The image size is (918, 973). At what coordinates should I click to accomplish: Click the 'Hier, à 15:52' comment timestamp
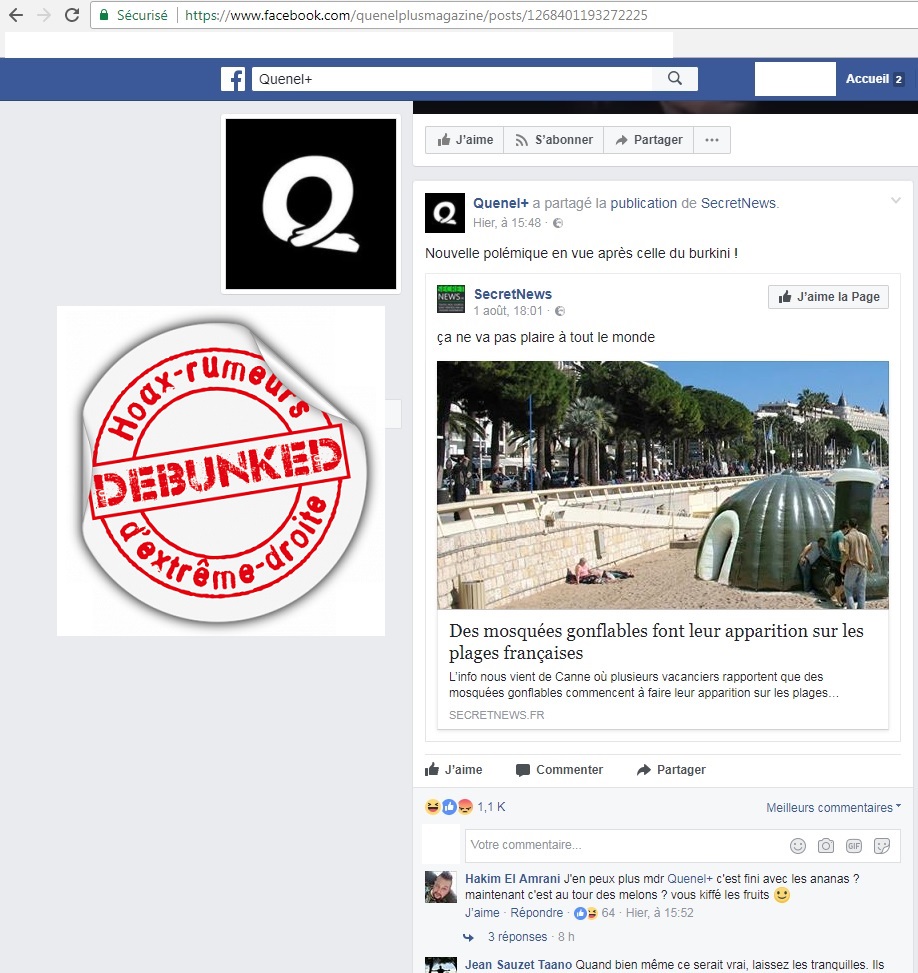point(660,913)
